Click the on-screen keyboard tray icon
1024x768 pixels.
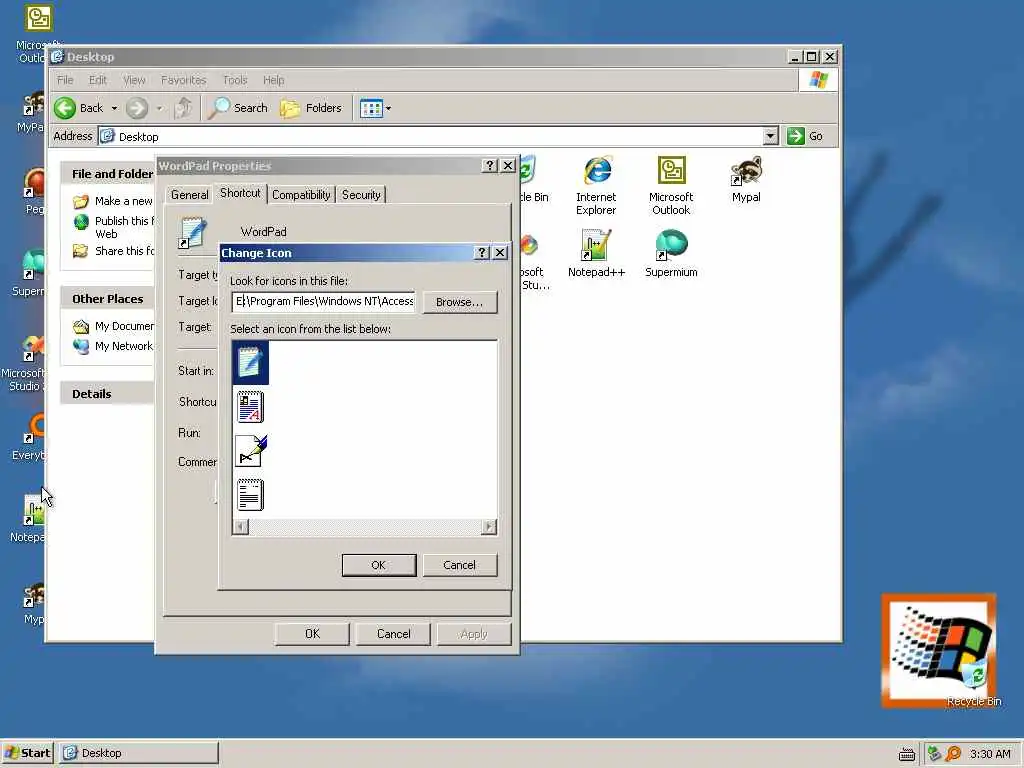click(x=906, y=754)
